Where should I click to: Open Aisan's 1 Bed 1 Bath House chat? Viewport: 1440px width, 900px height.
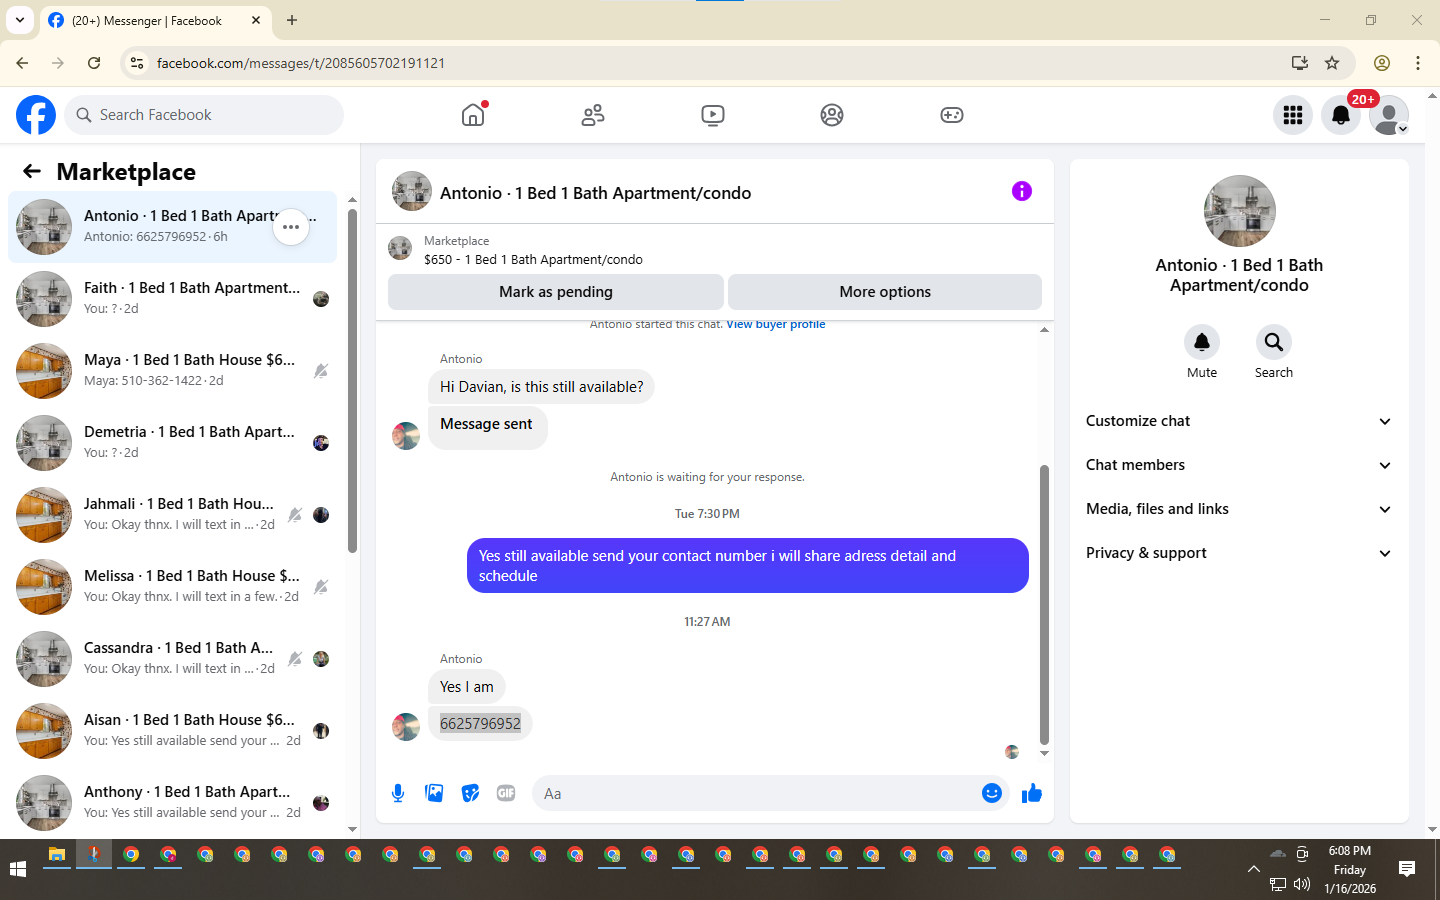click(x=172, y=731)
